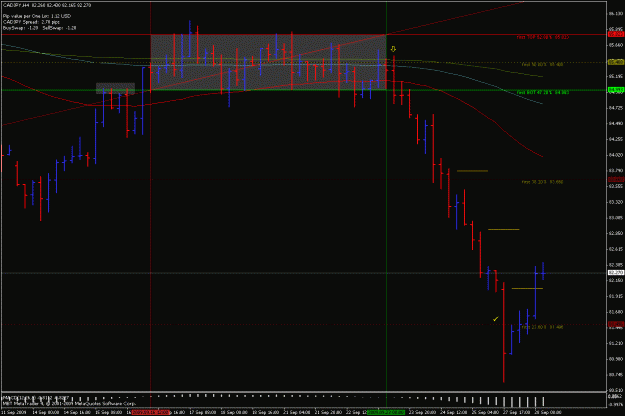Click the MBT MetaTrader 4 copyright text
The height and width of the screenshot is (416, 625).
coord(69,404)
